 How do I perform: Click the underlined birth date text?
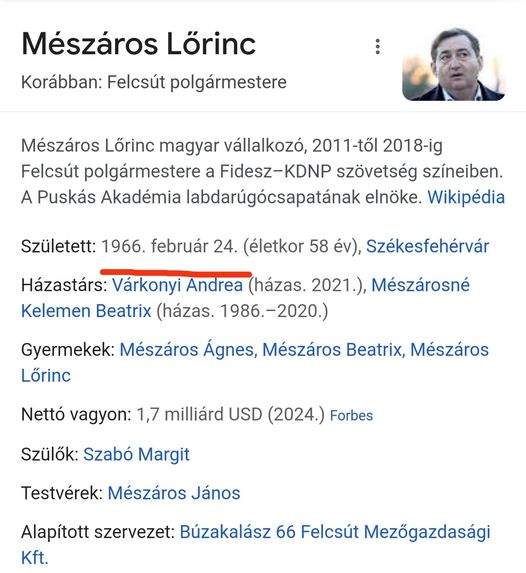[169, 246]
